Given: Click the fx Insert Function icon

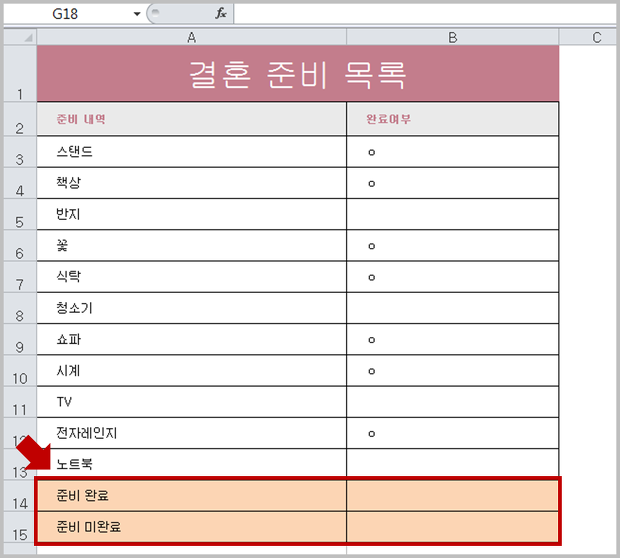Looking at the screenshot, I should [x=221, y=13].
